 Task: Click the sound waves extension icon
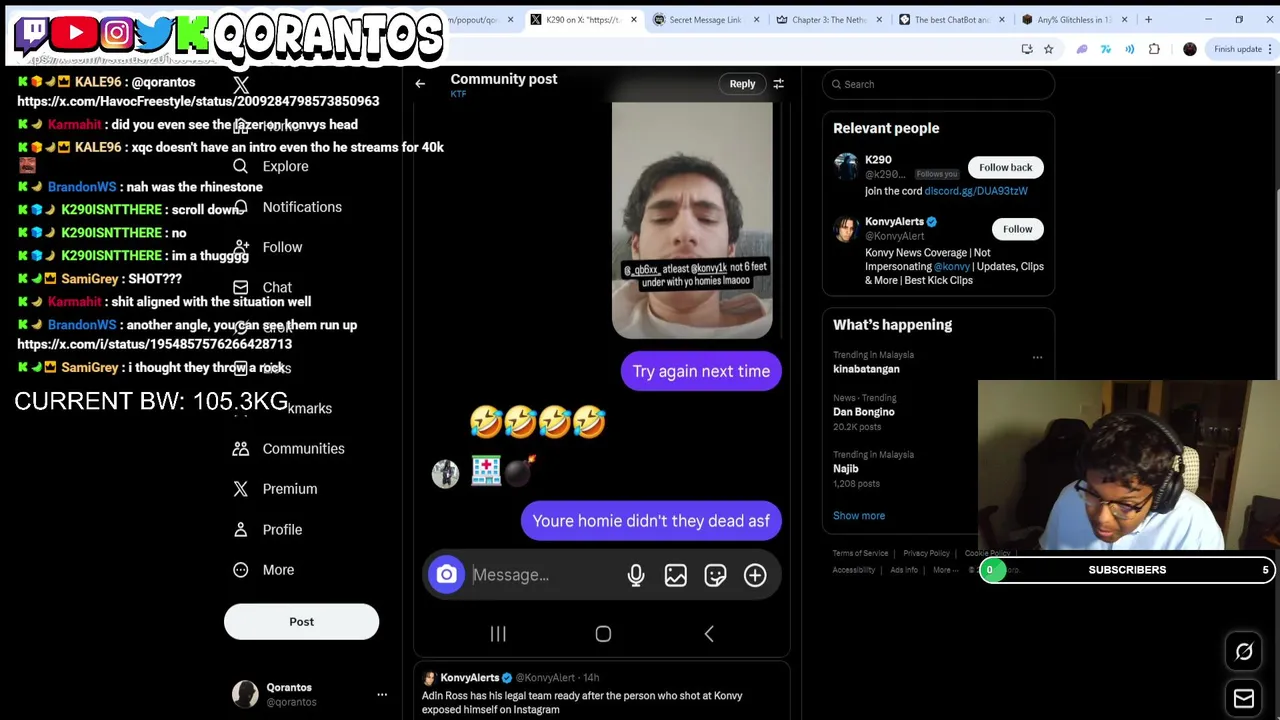click(x=1129, y=49)
